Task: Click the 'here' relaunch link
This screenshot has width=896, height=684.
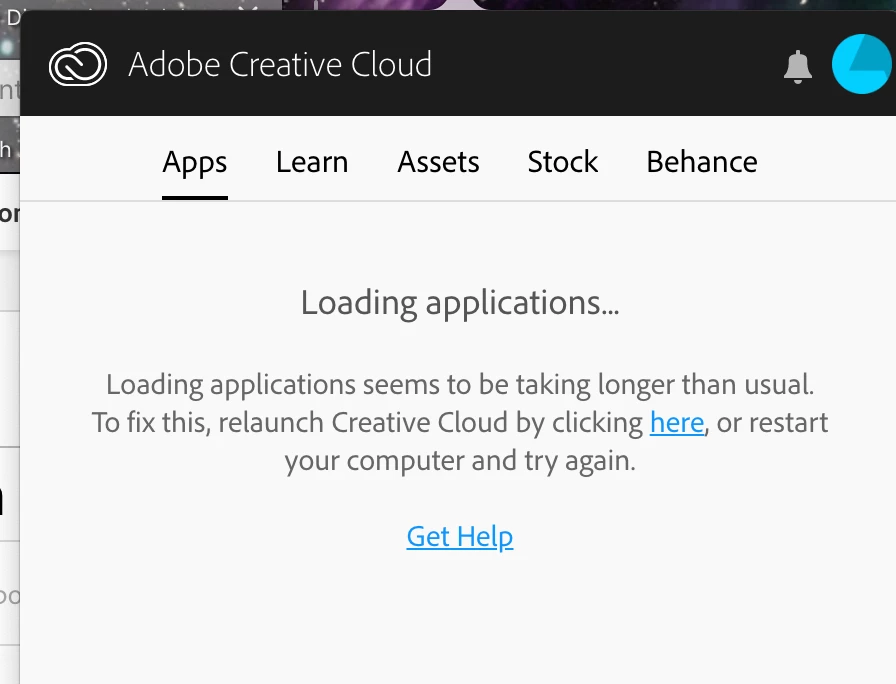Action: tap(677, 423)
